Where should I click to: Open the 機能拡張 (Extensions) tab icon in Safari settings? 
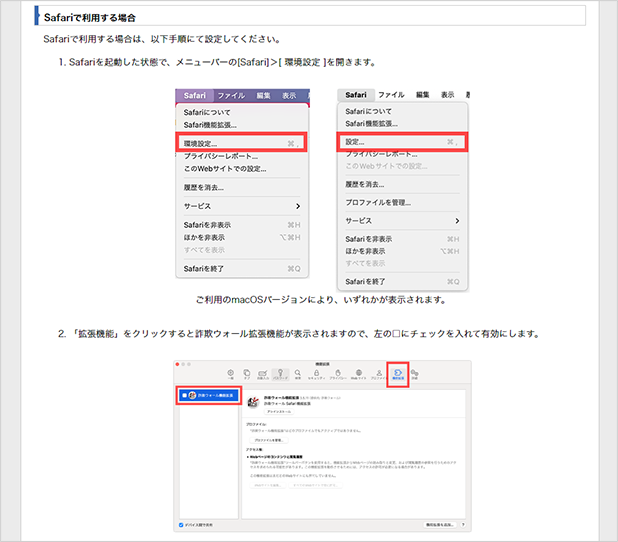[x=398, y=374]
